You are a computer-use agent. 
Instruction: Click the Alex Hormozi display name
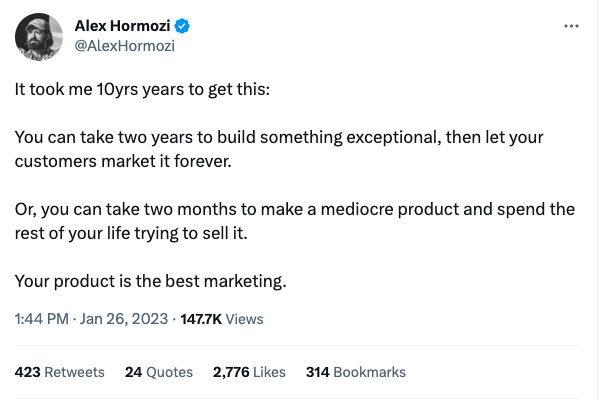point(125,25)
